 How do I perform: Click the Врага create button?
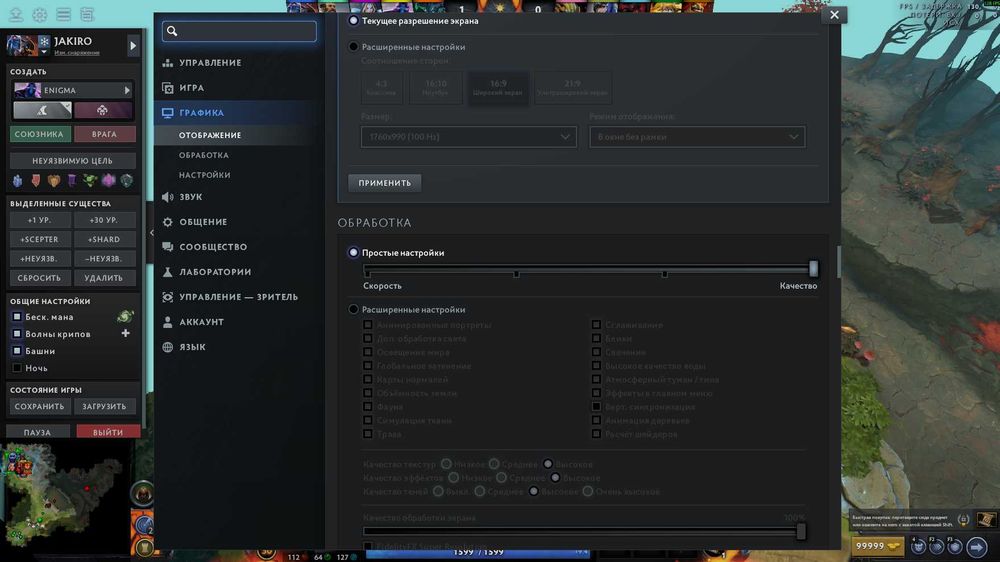tap(104, 134)
